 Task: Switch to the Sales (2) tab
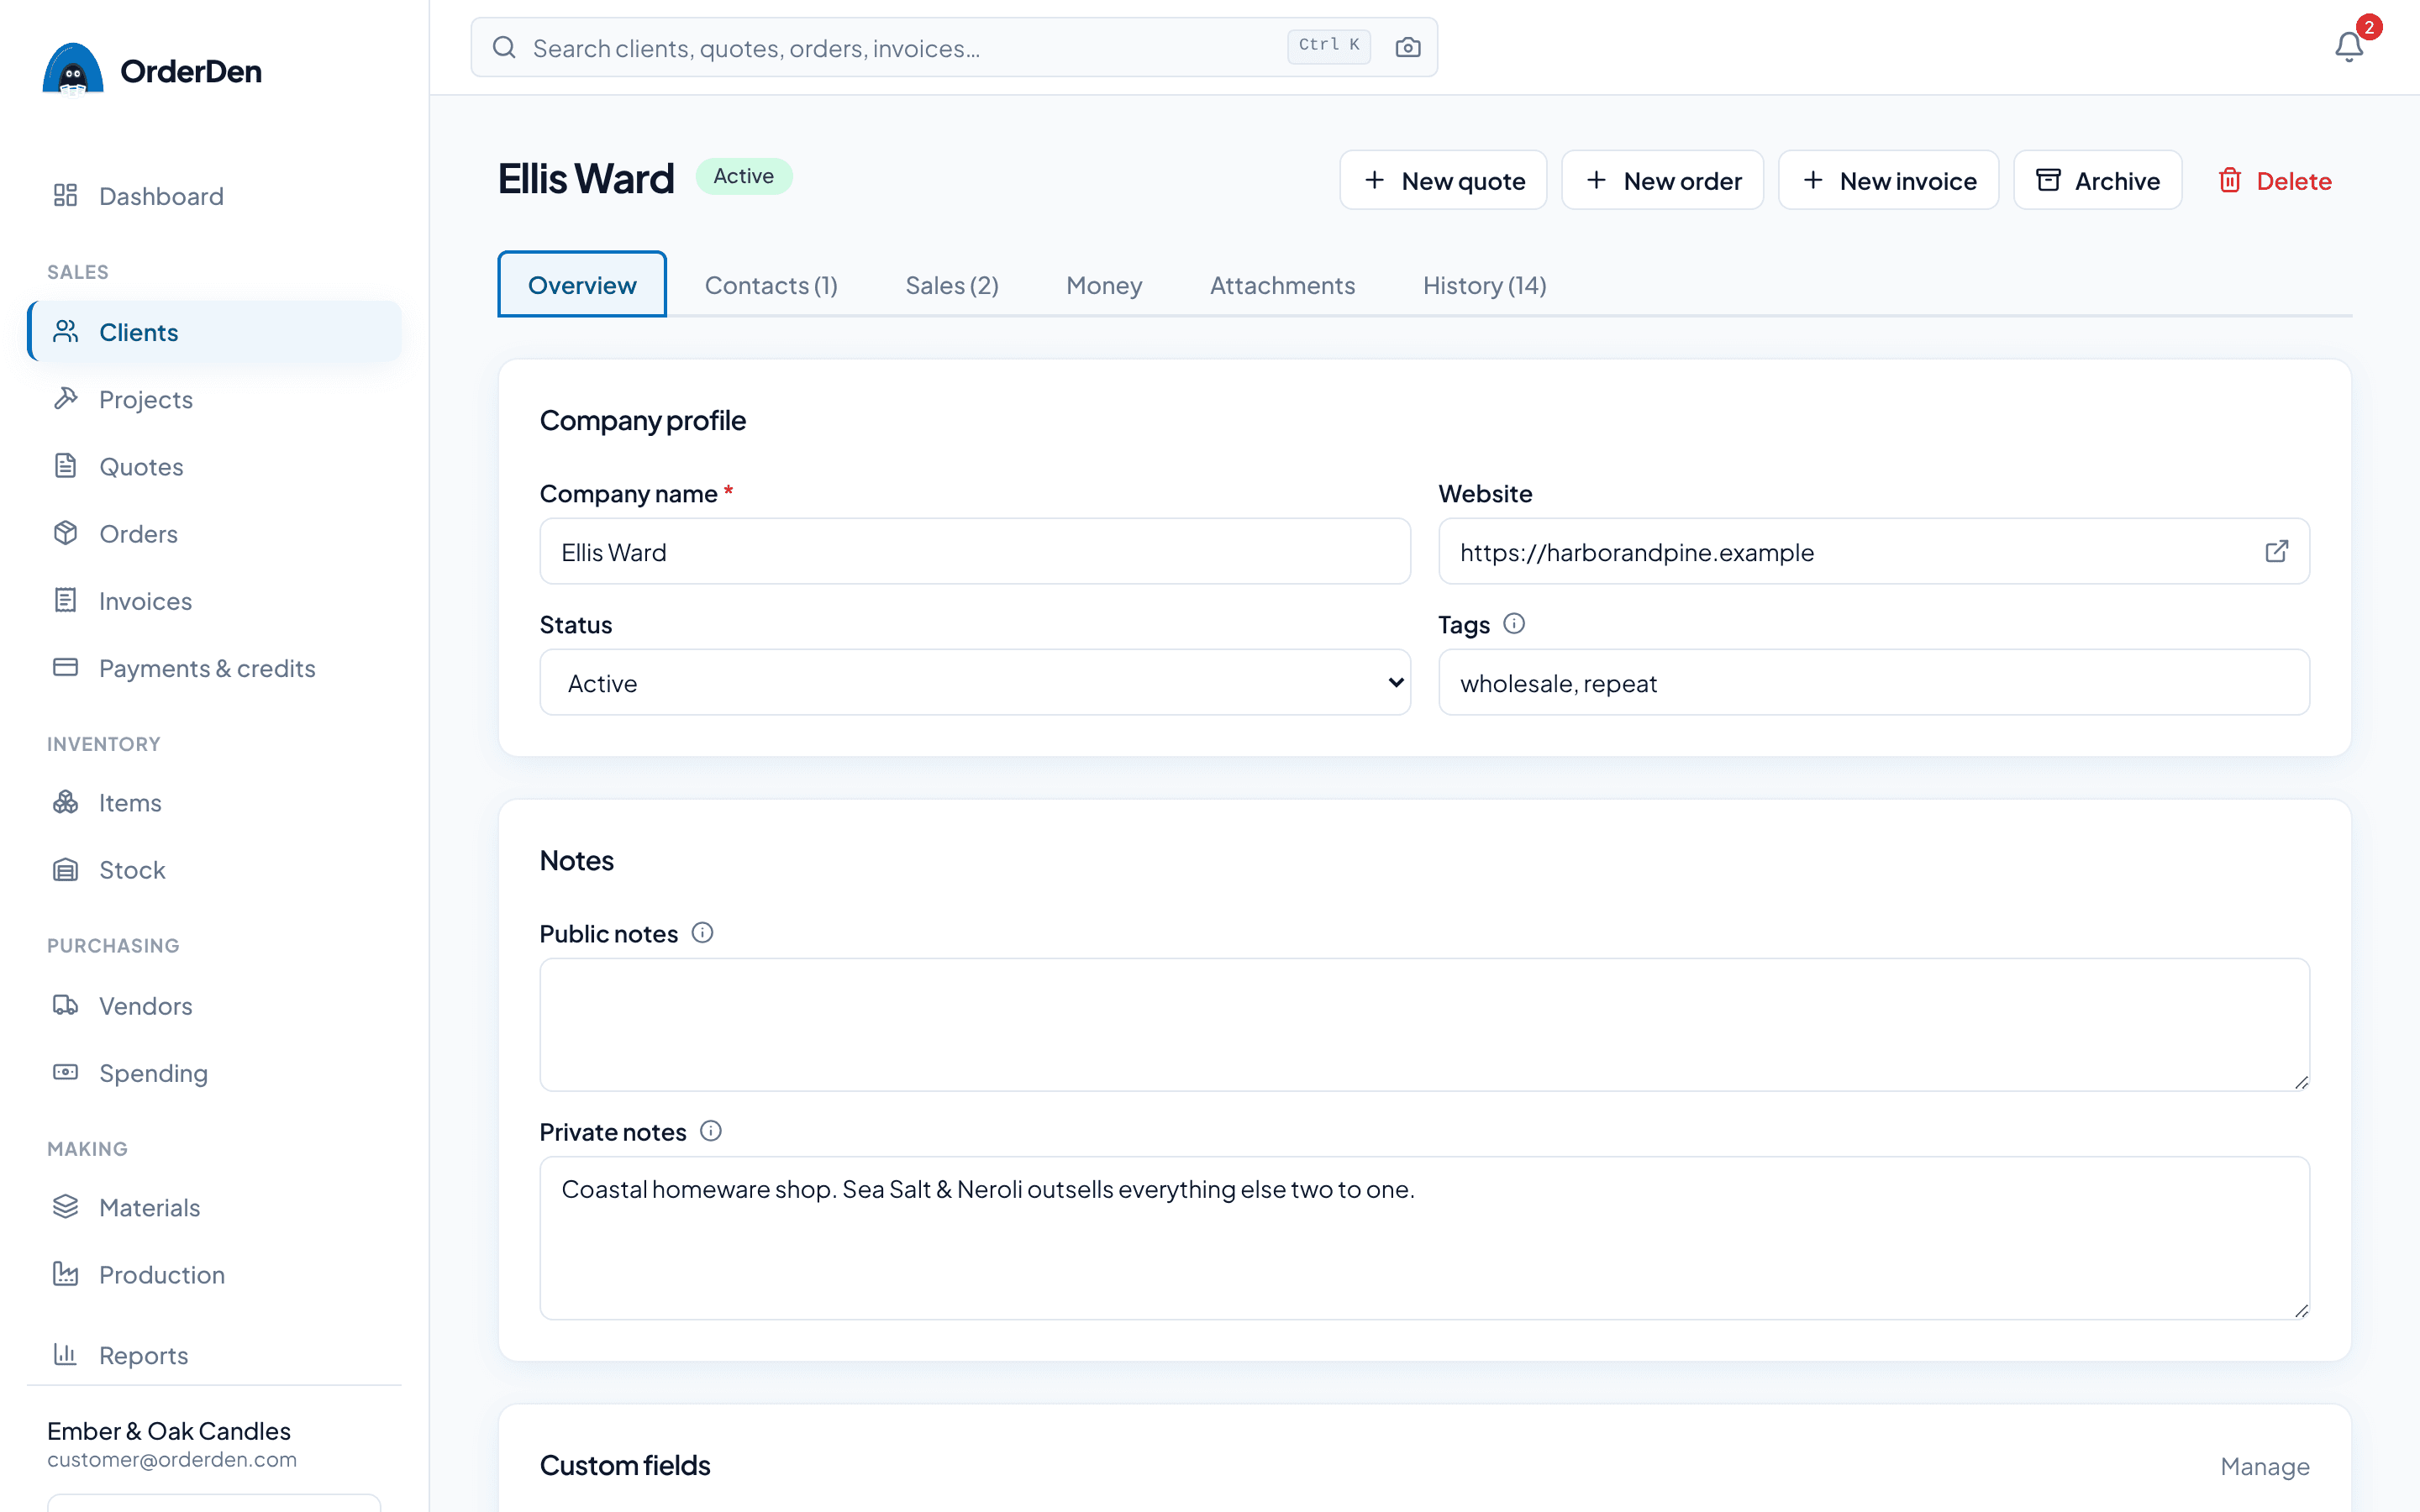(952, 285)
